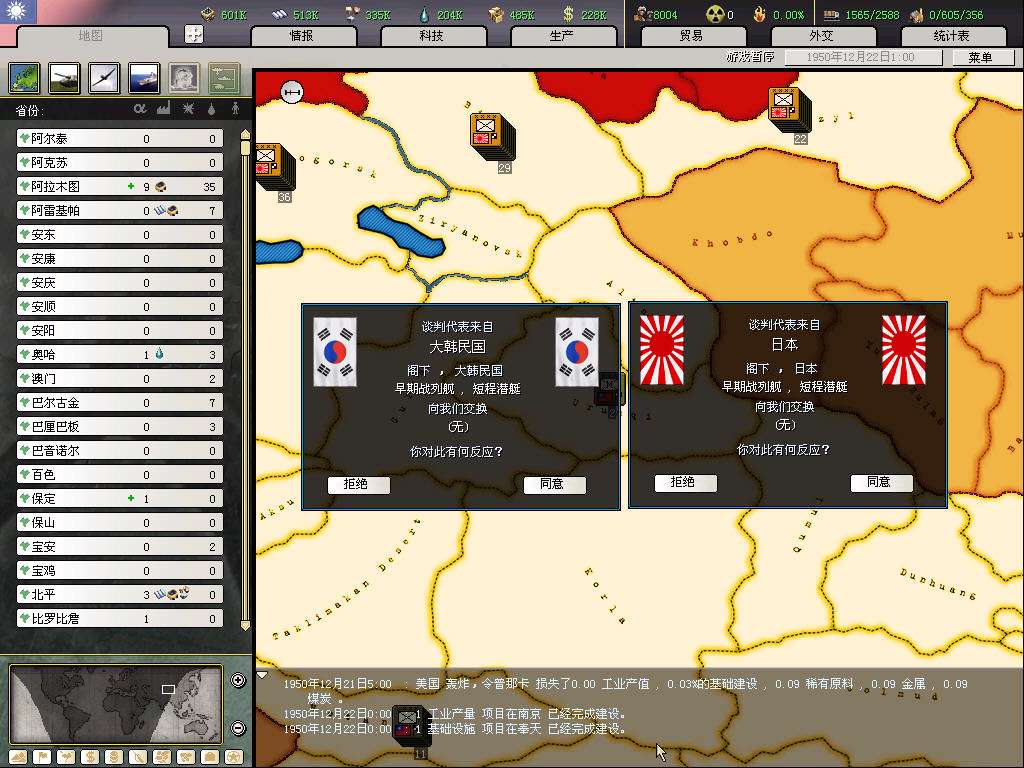Click the greyed nuclear explosion icon
1024x768 pixels.
[x=184, y=78]
